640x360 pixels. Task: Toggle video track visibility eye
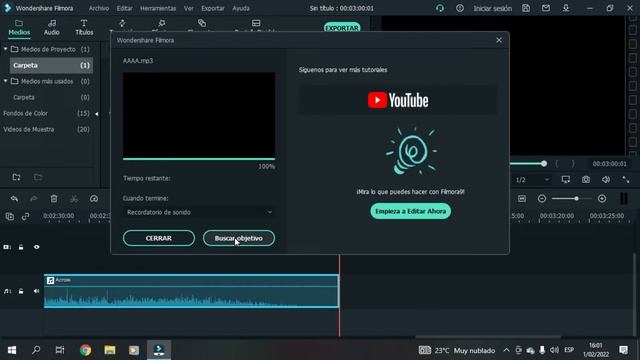(x=37, y=247)
